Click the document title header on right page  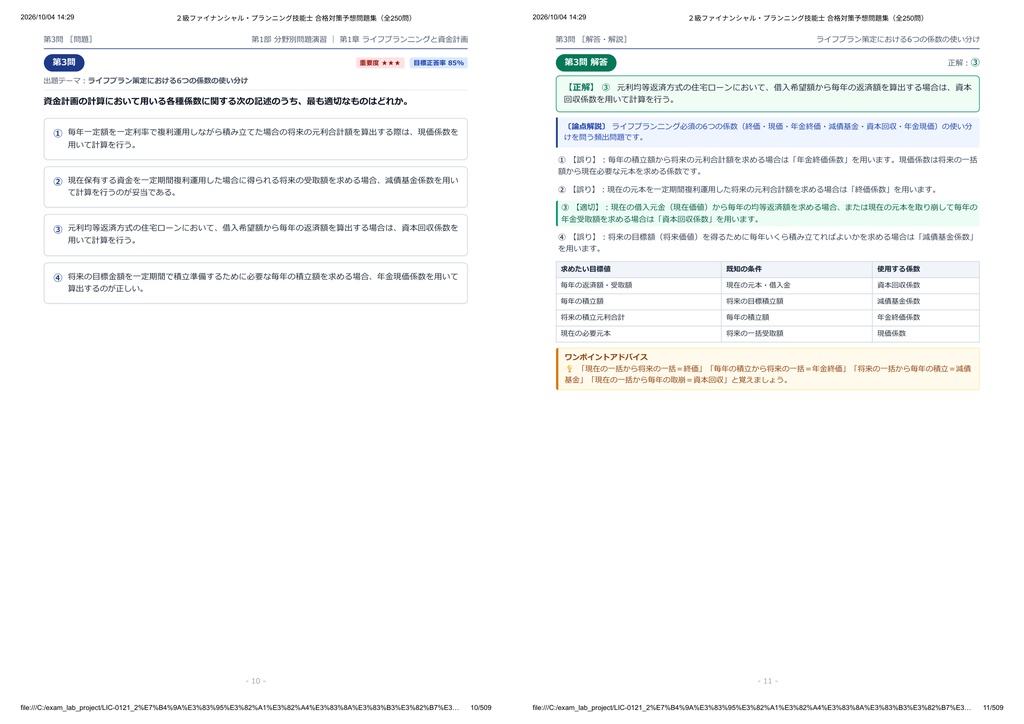[806, 18]
